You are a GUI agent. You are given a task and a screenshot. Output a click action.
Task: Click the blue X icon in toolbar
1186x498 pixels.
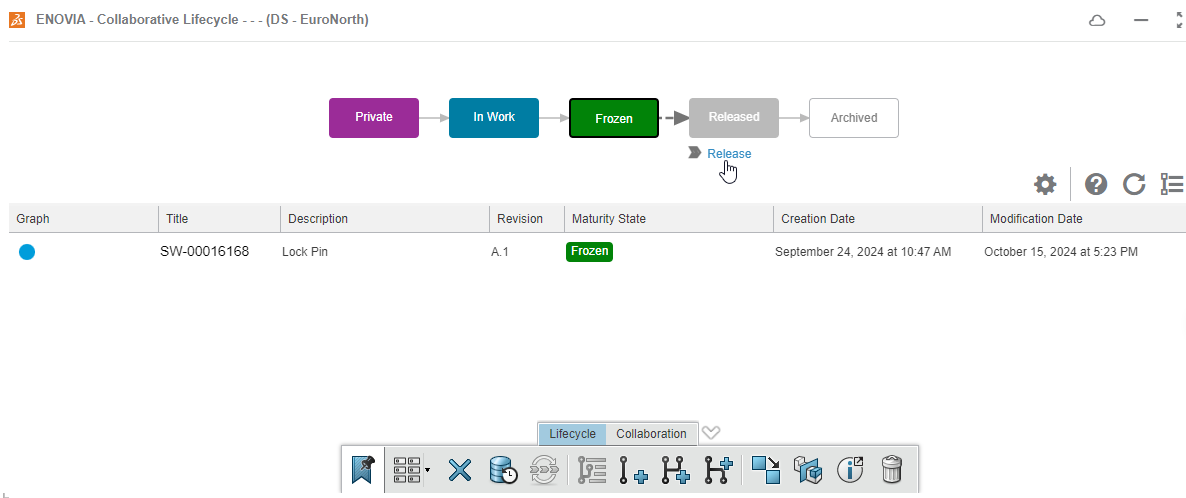459,469
